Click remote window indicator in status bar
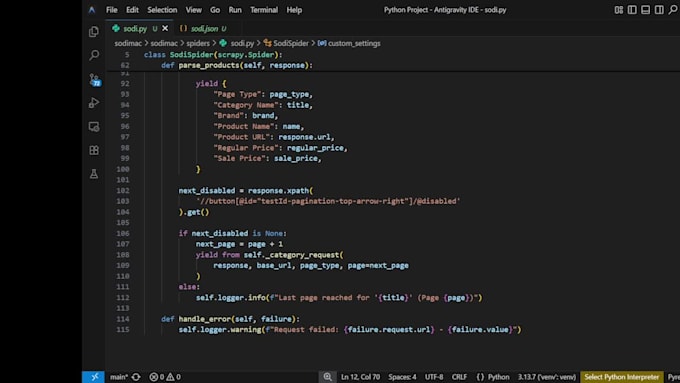The image size is (680, 383). click(x=93, y=377)
